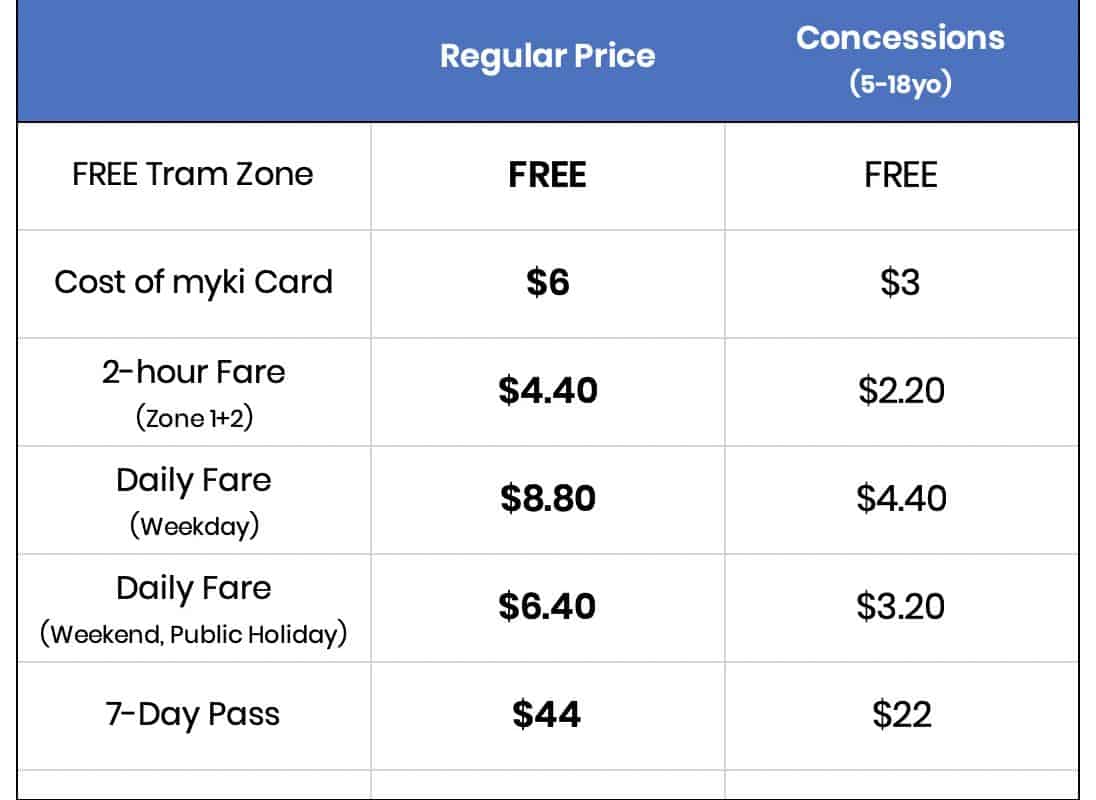The height and width of the screenshot is (800, 1096).
Task: Select the $3.20 concession weekend fare
Action: pyautogui.click(x=900, y=606)
